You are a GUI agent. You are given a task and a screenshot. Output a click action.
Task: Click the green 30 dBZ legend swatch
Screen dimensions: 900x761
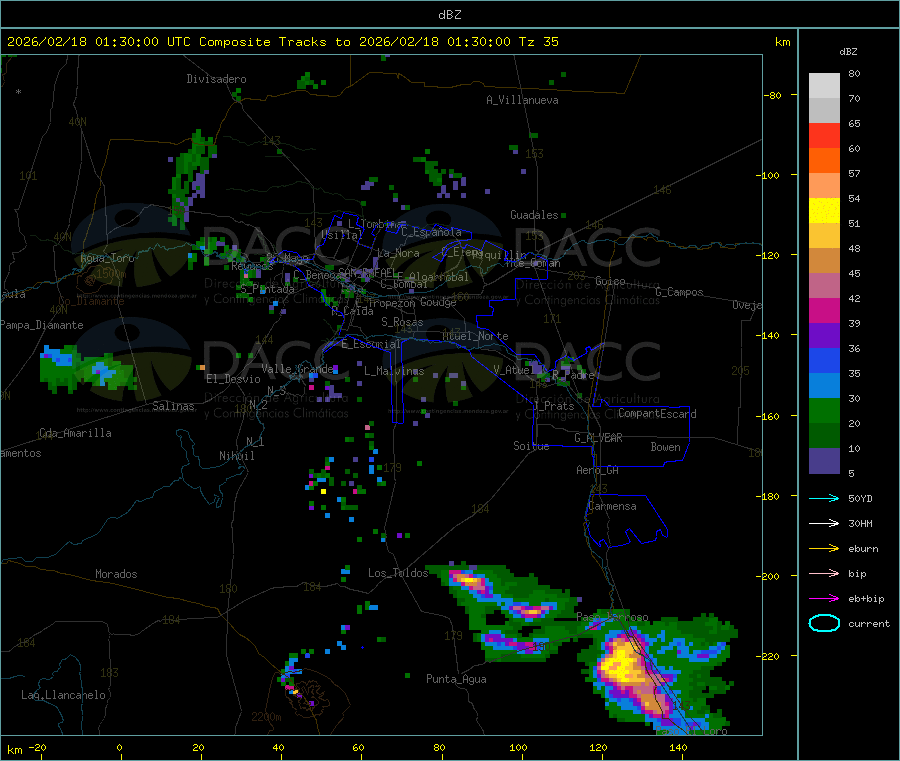coord(824,410)
